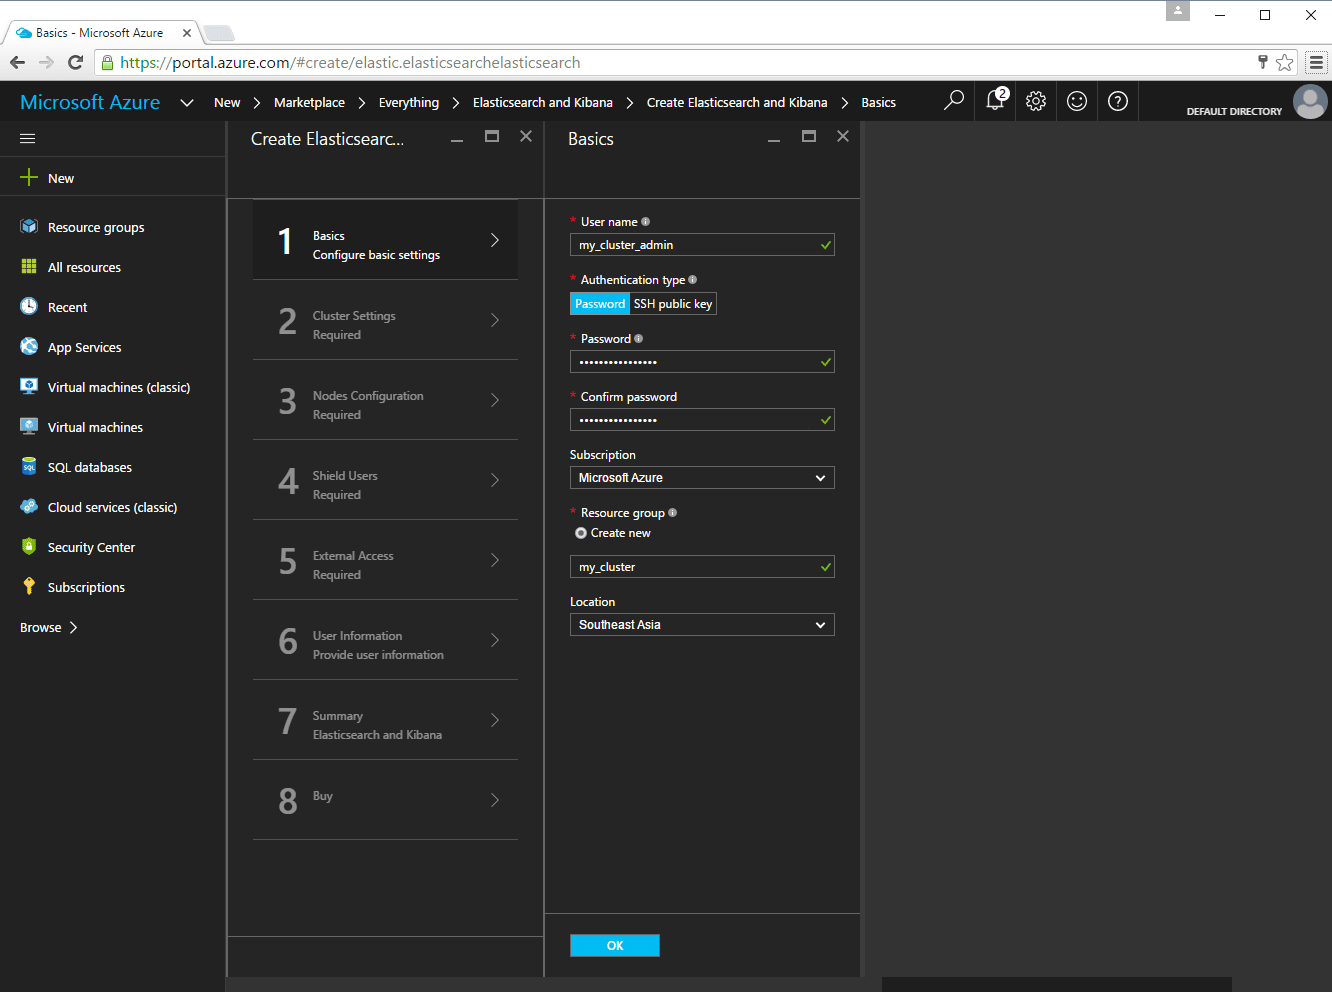The width and height of the screenshot is (1332, 992).
Task: Select SSH public key authentication
Action: pos(673,304)
